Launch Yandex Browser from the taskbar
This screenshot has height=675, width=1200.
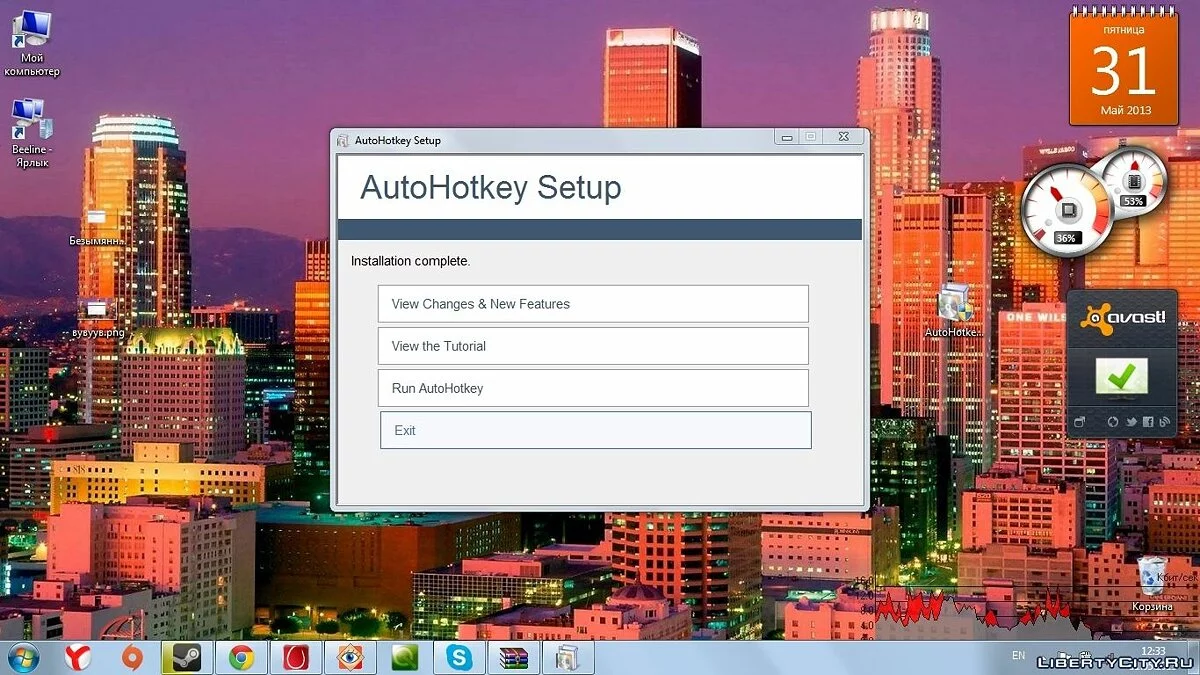(78, 657)
